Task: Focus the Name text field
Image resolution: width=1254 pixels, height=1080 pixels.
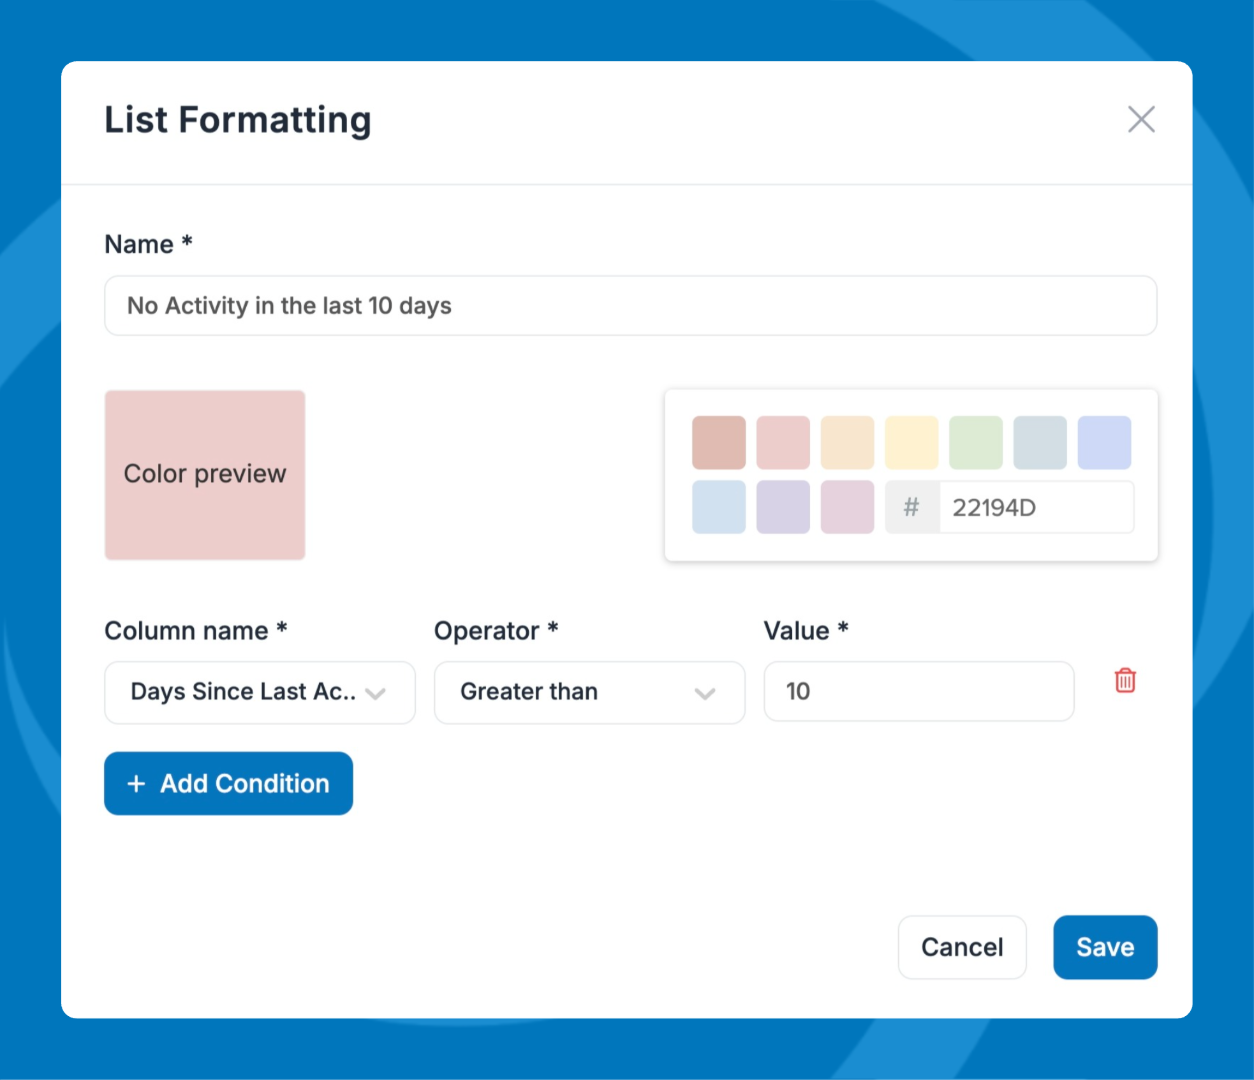Action: pos(630,306)
